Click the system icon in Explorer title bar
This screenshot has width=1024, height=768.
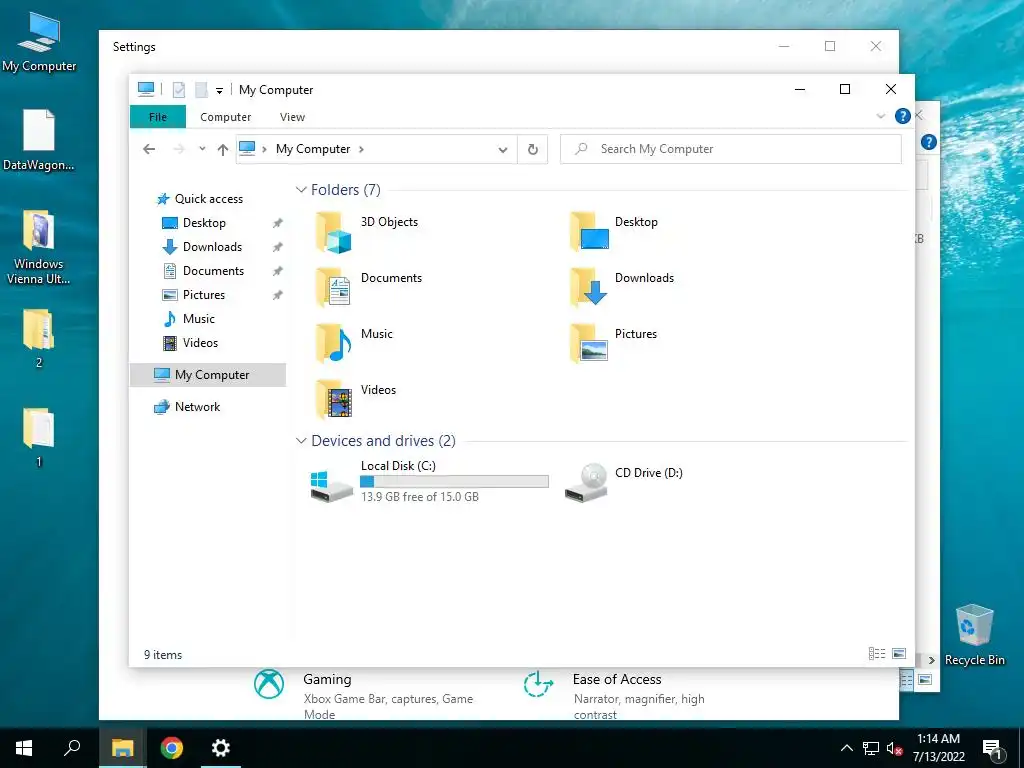click(x=146, y=89)
